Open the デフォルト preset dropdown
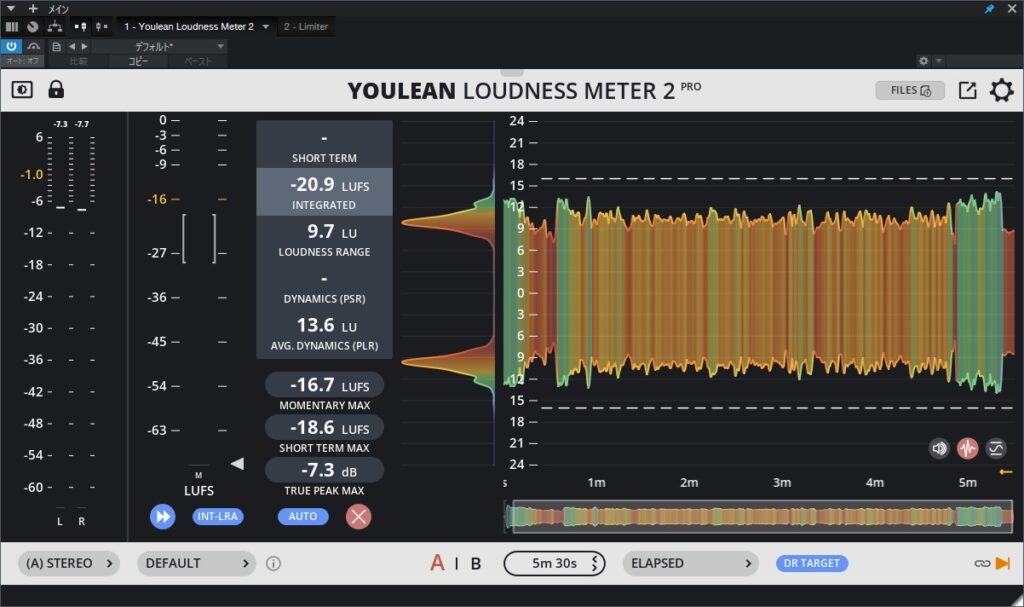Screen dimensions: 1024x607 tap(159, 46)
